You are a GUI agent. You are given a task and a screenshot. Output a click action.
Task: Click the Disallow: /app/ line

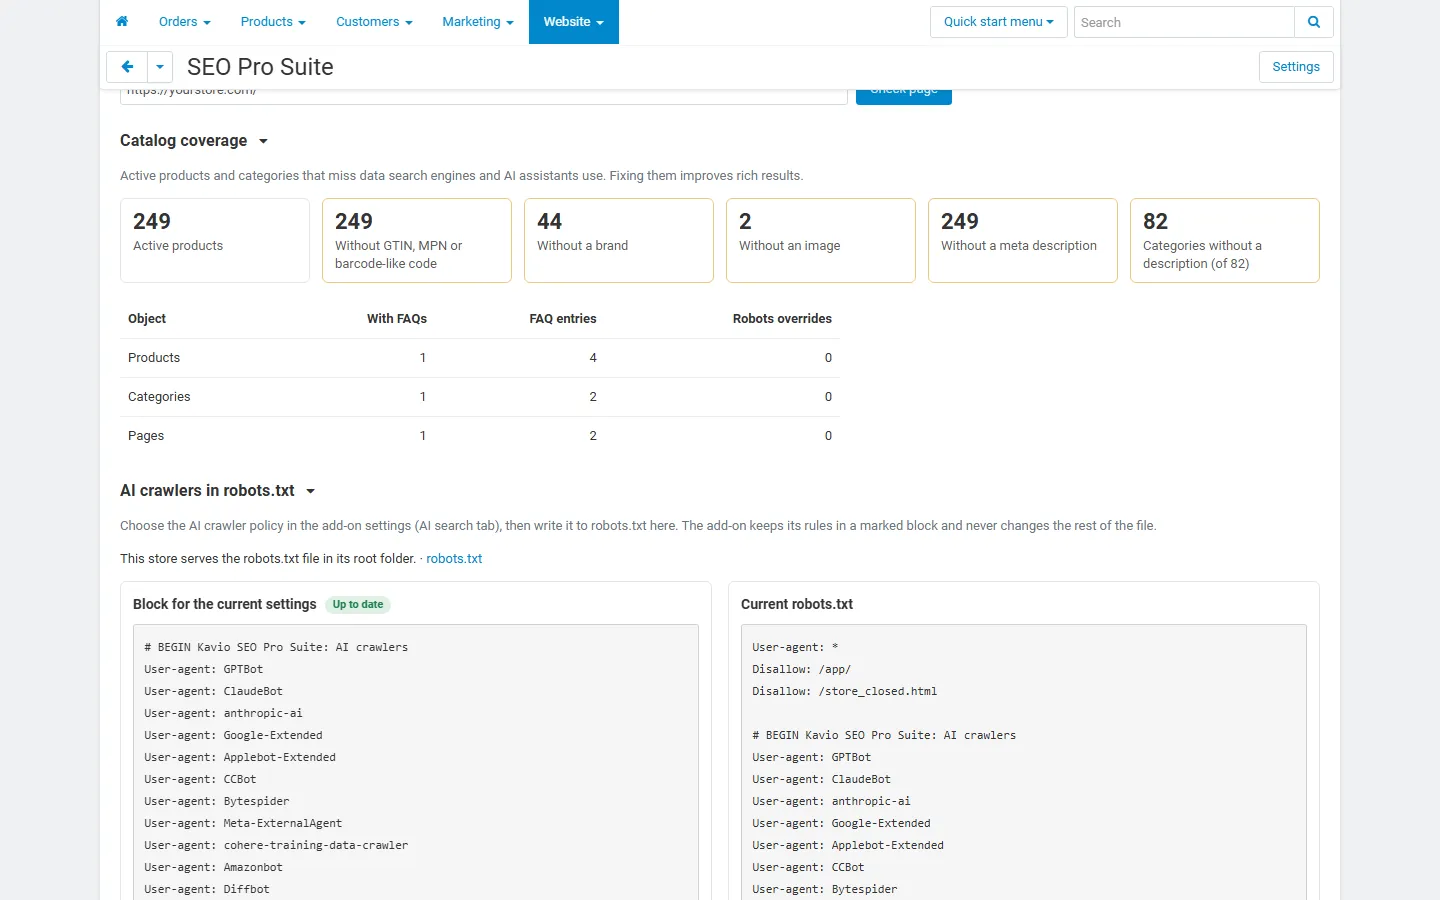pyautogui.click(x=802, y=670)
